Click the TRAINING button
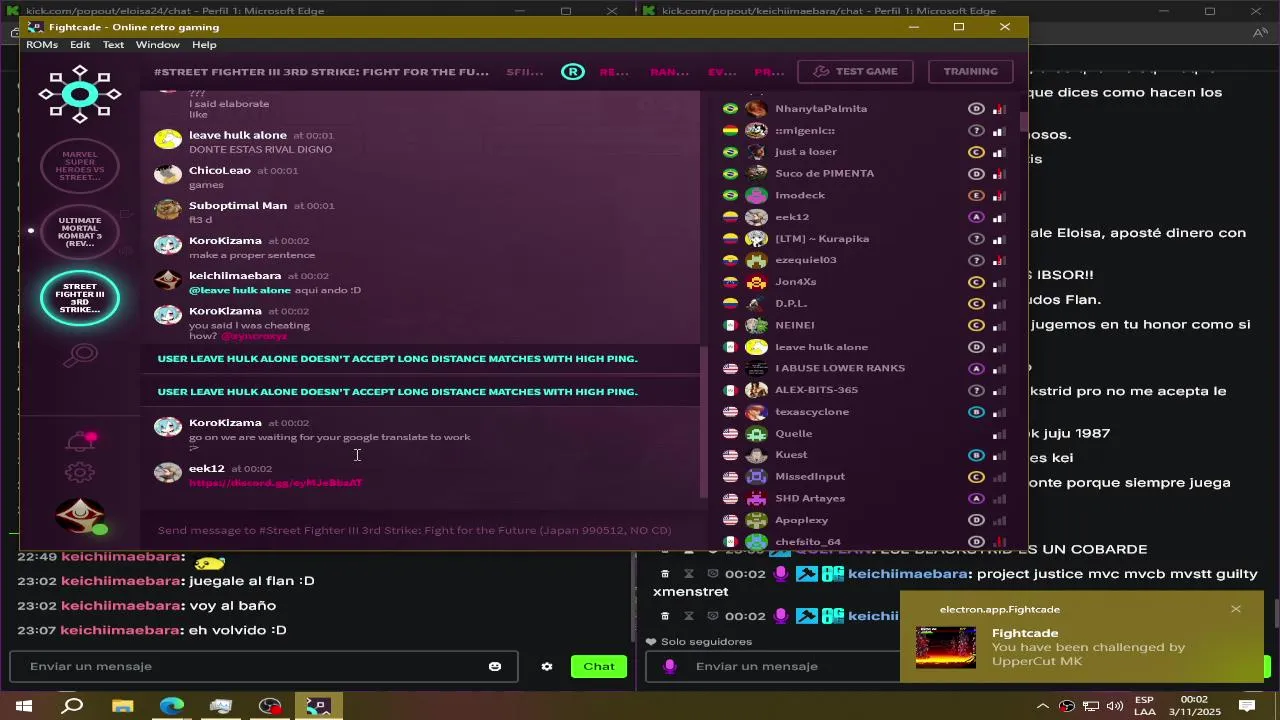 pyautogui.click(x=970, y=72)
